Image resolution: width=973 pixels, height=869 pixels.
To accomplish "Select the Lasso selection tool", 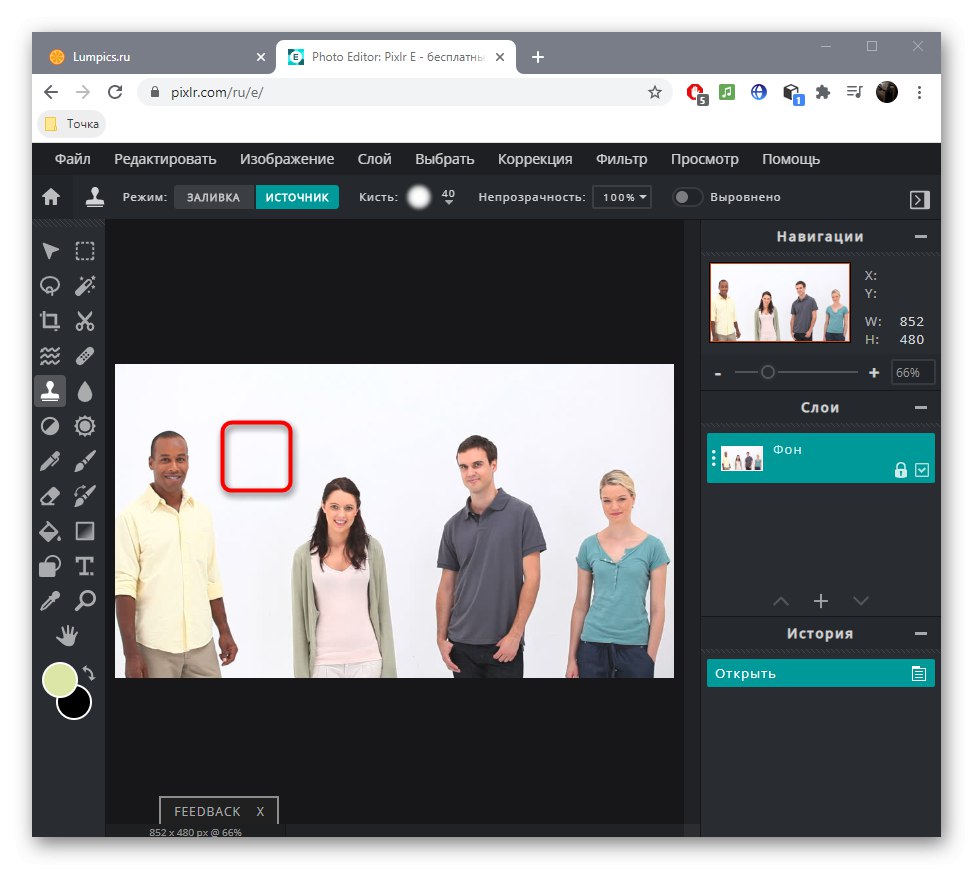I will [50, 286].
